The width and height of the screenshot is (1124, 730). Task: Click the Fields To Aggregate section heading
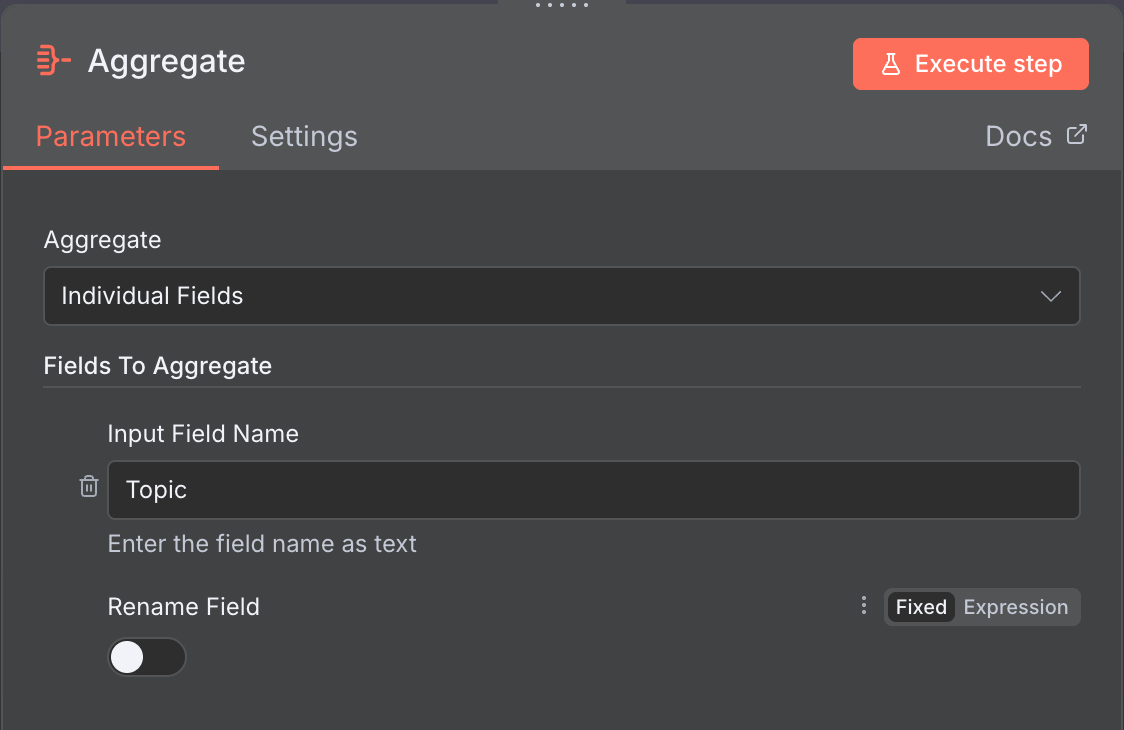[x=157, y=366]
